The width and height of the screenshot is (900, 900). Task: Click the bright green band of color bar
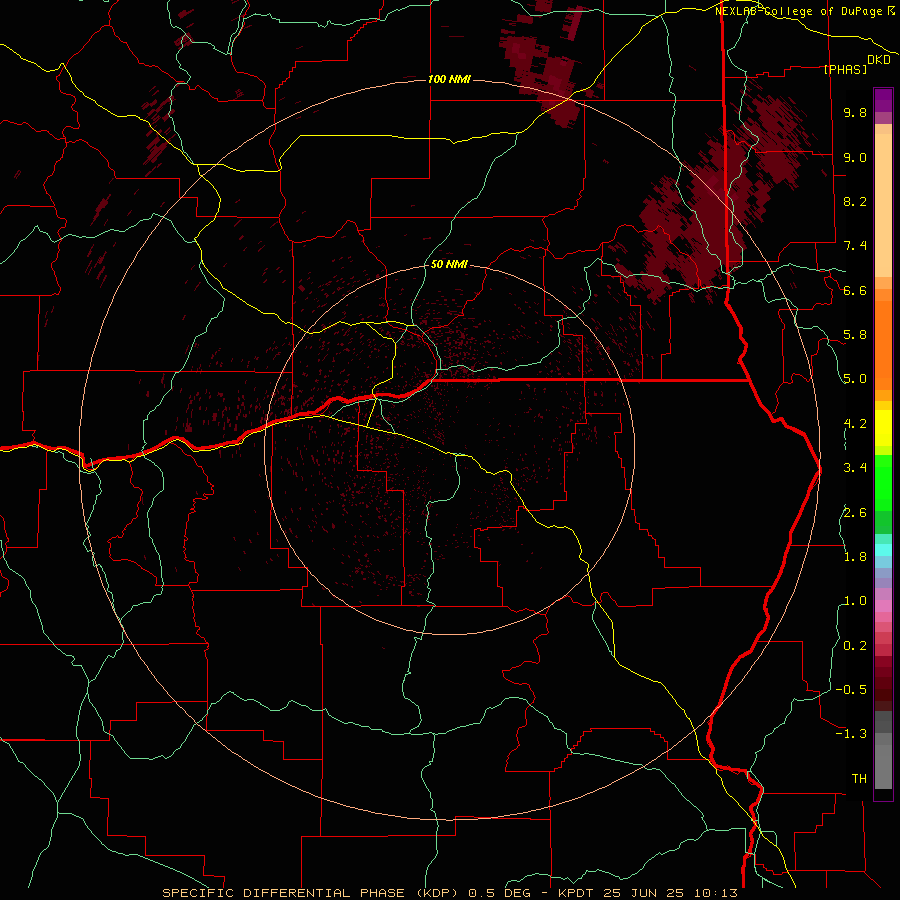883,482
